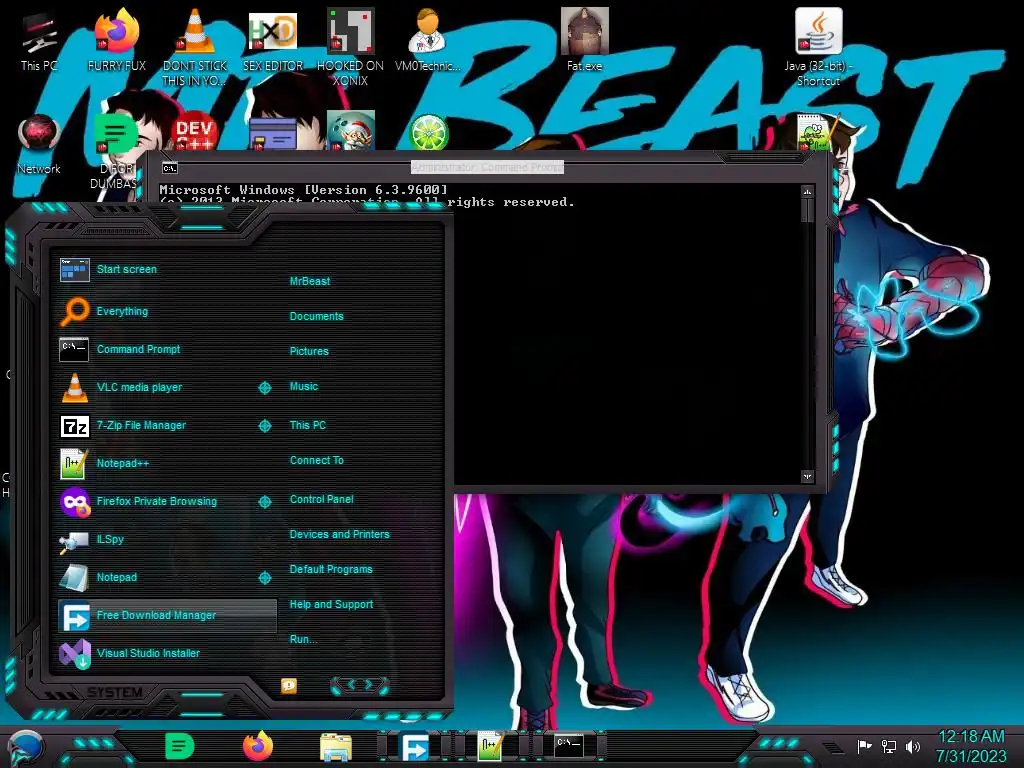This screenshot has height=768, width=1024.
Task: Expand the Notepad jump list marker
Action: [264, 578]
